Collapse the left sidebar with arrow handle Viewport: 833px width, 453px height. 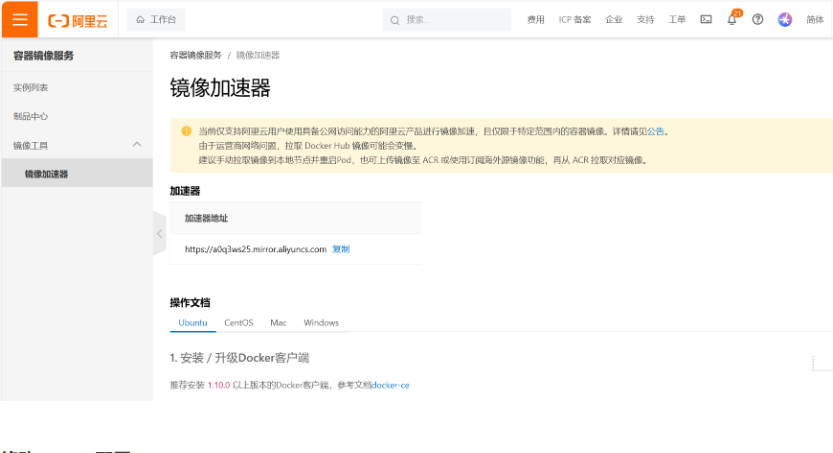(x=159, y=233)
